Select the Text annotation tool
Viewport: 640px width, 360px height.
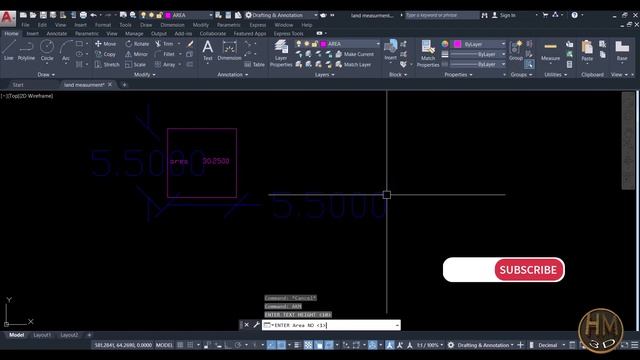(208, 50)
